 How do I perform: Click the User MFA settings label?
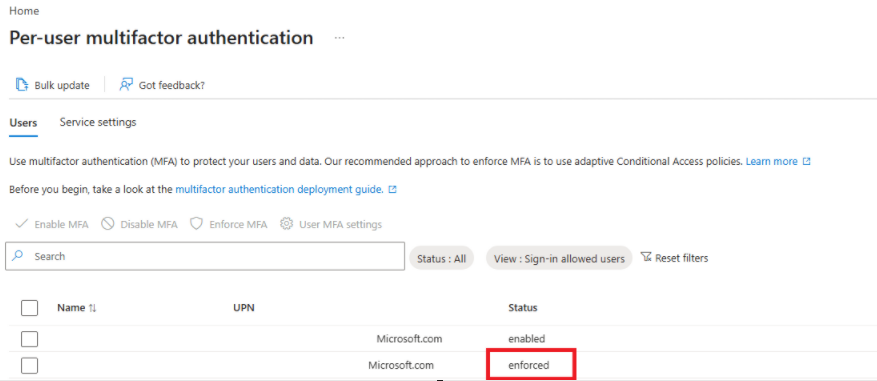pos(341,224)
